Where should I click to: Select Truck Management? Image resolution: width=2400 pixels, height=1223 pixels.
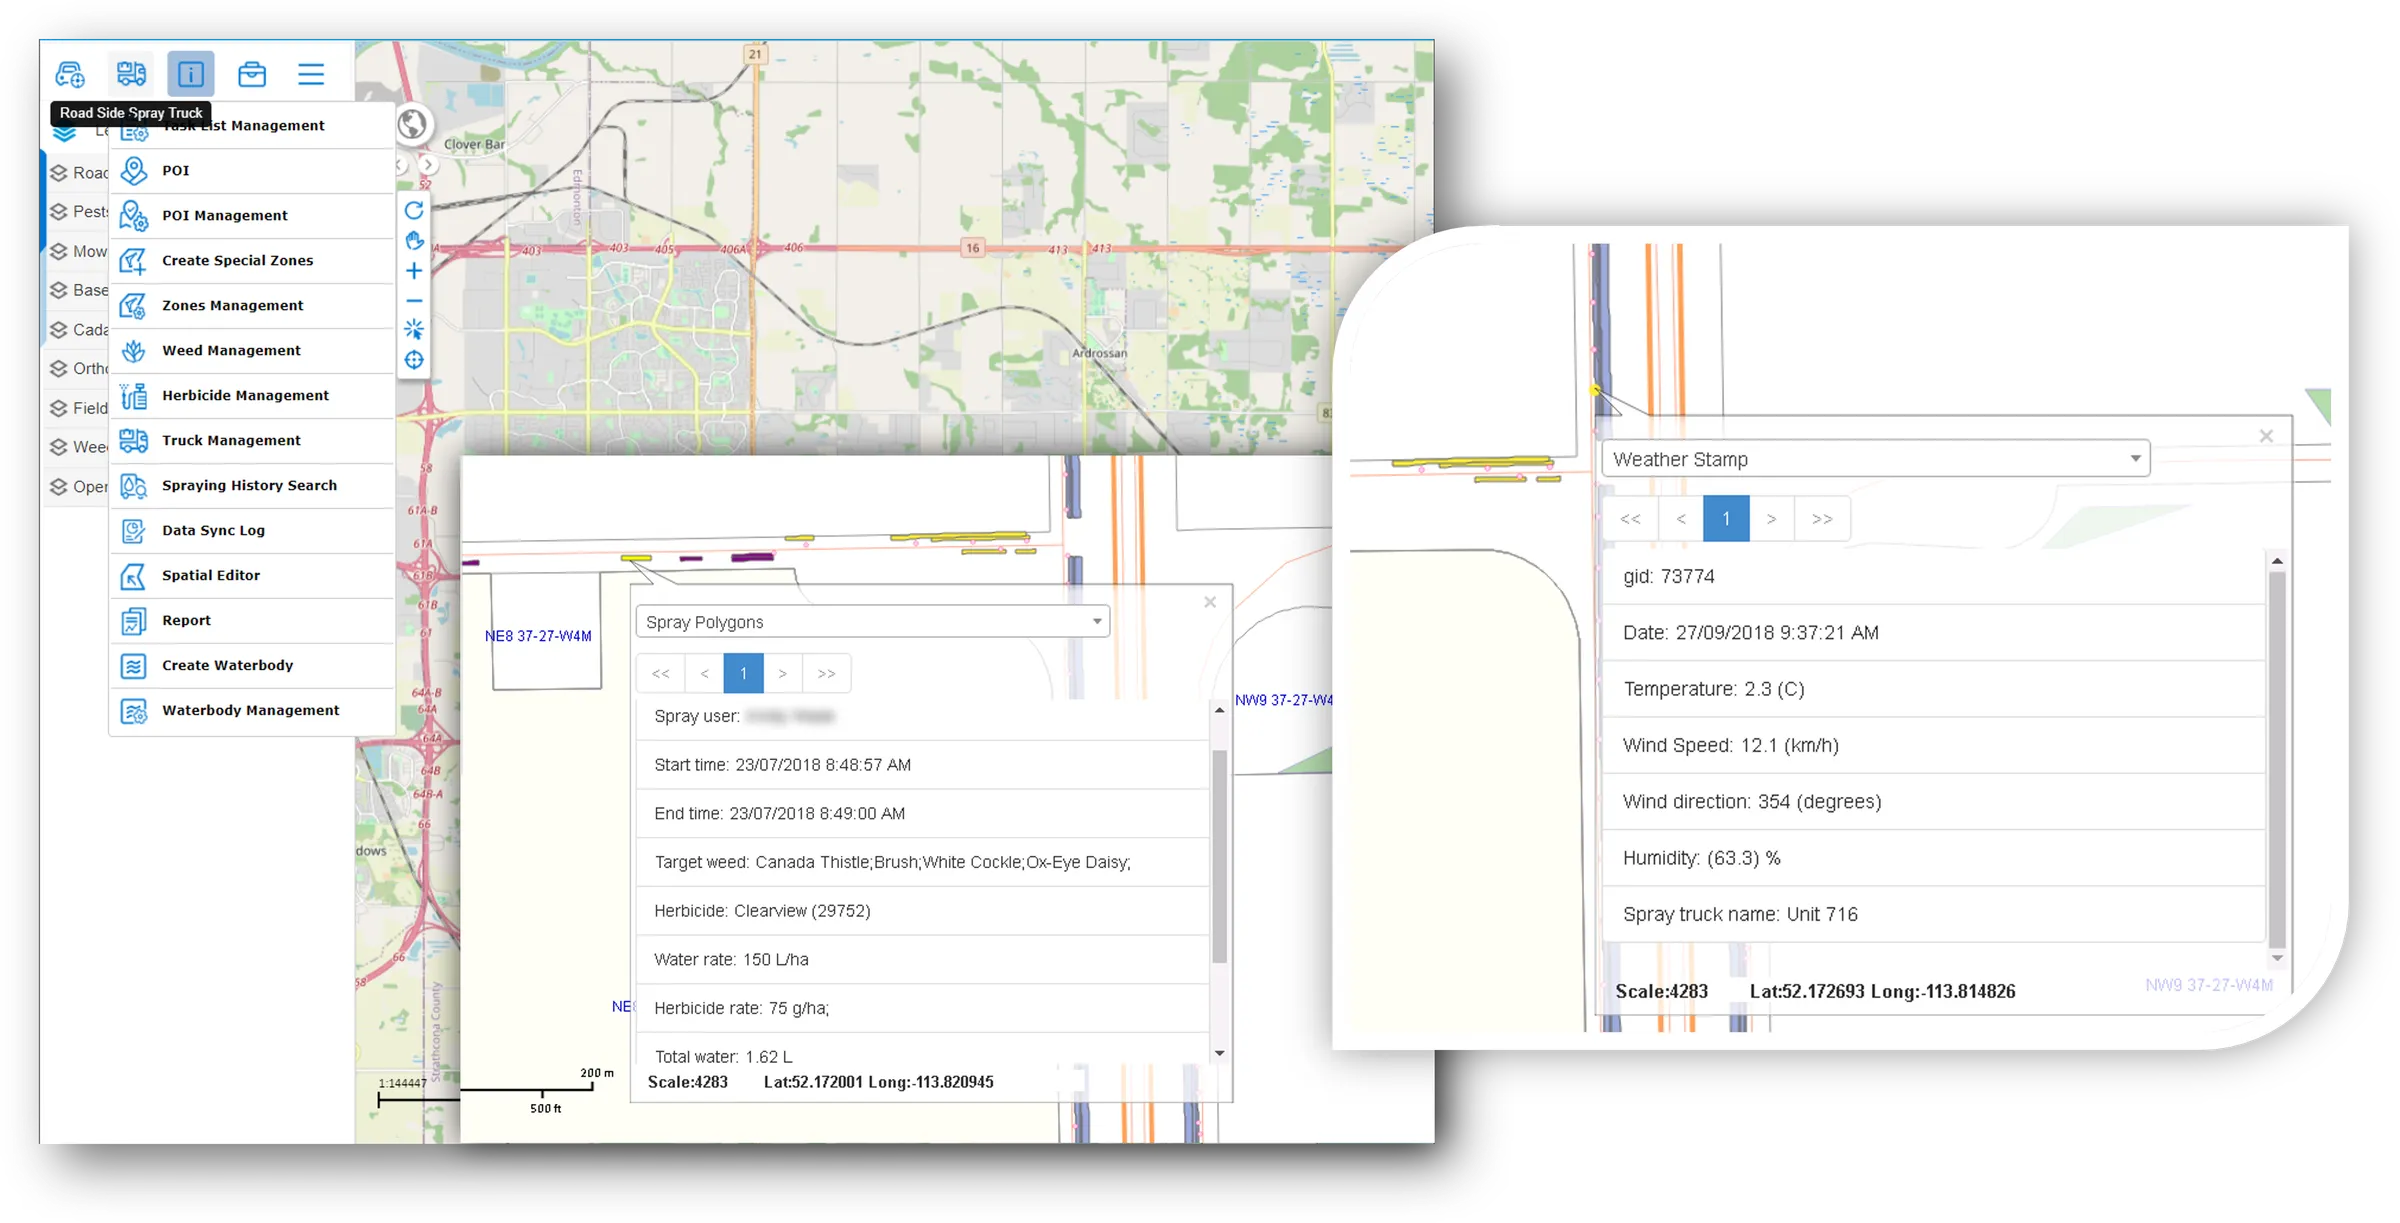[x=252, y=441]
